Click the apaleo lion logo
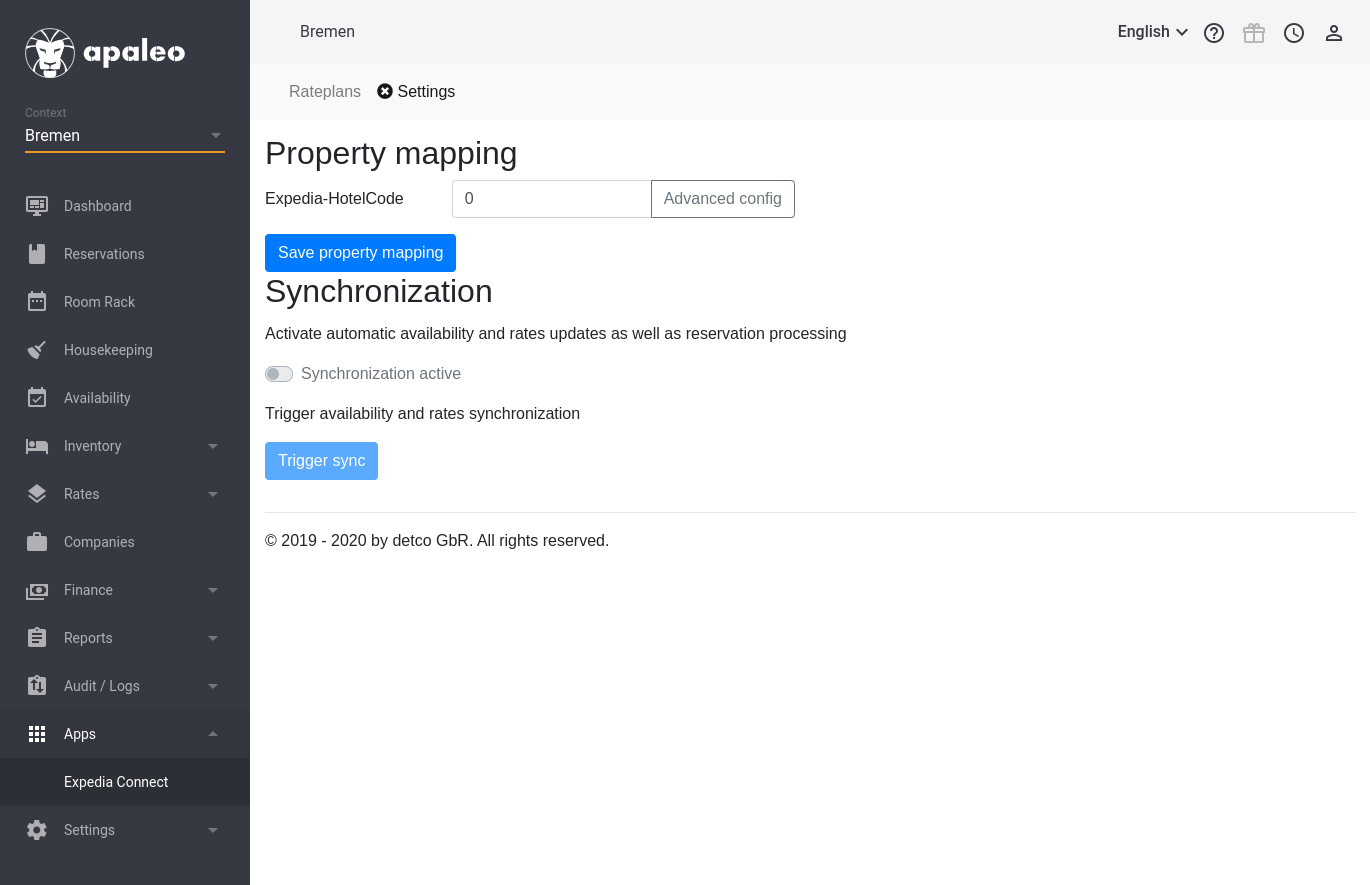1370x885 pixels. (x=50, y=53)
